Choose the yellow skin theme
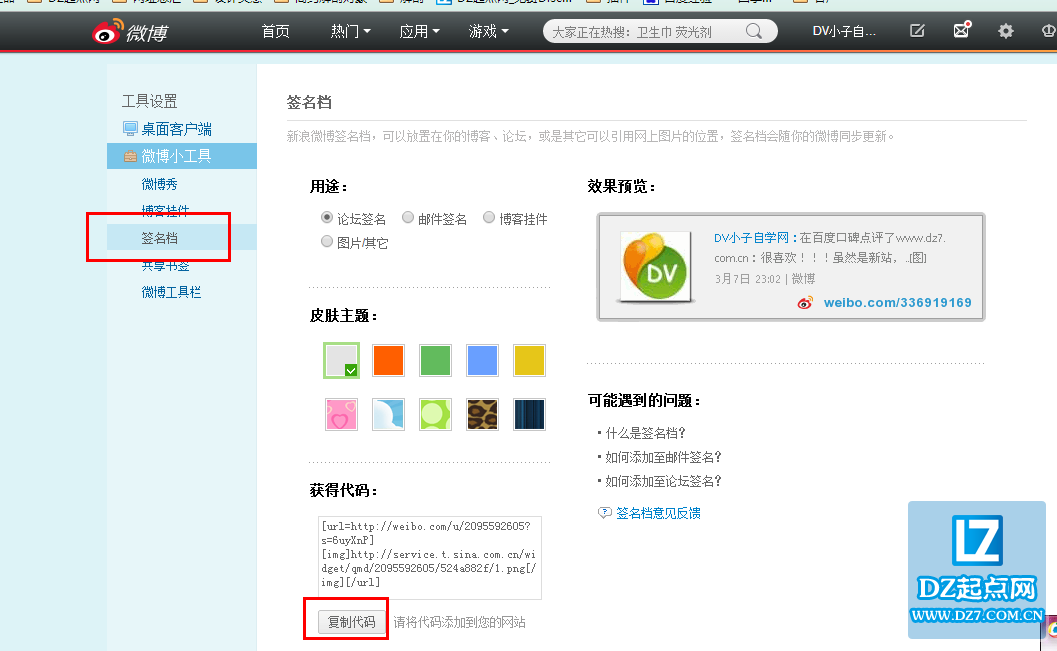The width and height of the screenshot is (1057, 651). click(x=529, y=361)
